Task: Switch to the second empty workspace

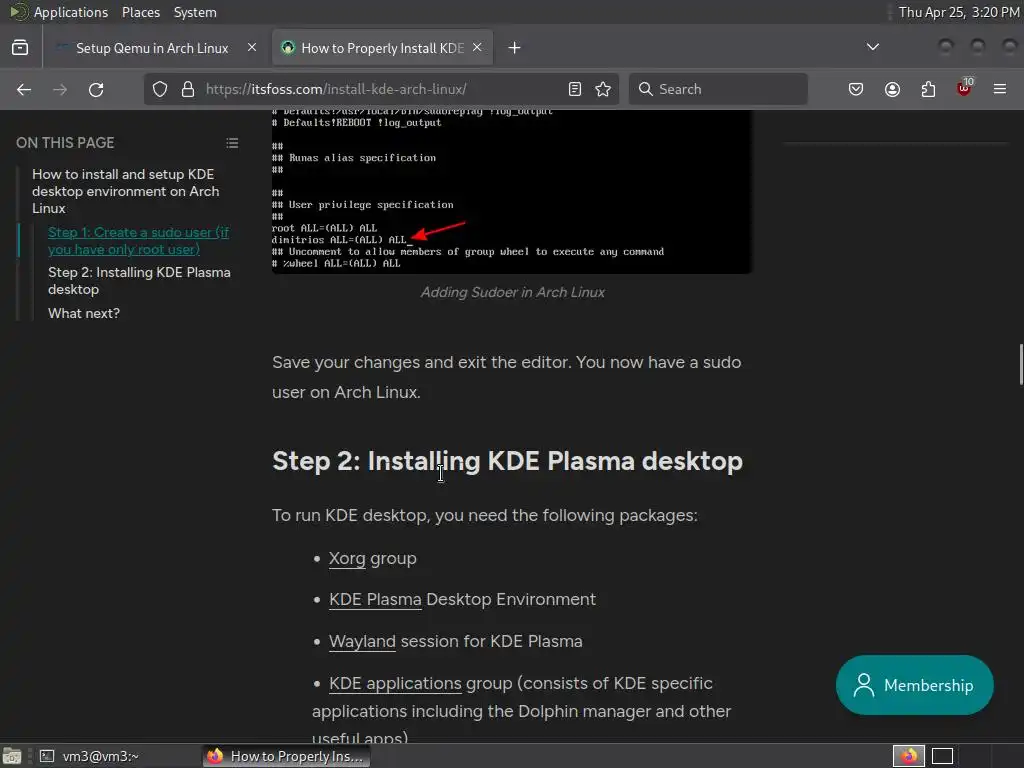Action: coord(942,756)
